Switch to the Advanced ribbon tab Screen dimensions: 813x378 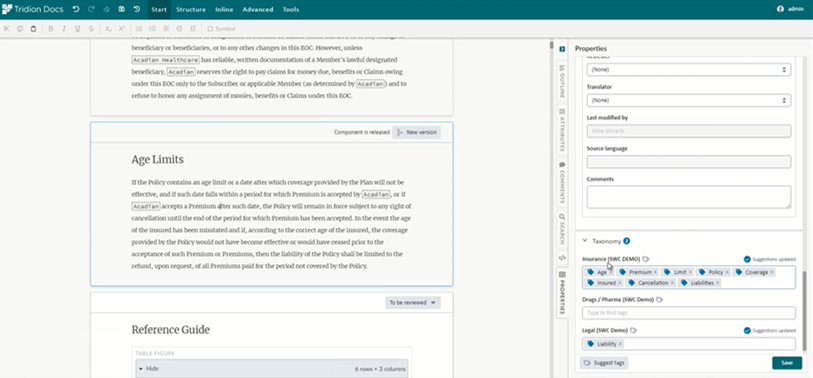tap(258, 9)
